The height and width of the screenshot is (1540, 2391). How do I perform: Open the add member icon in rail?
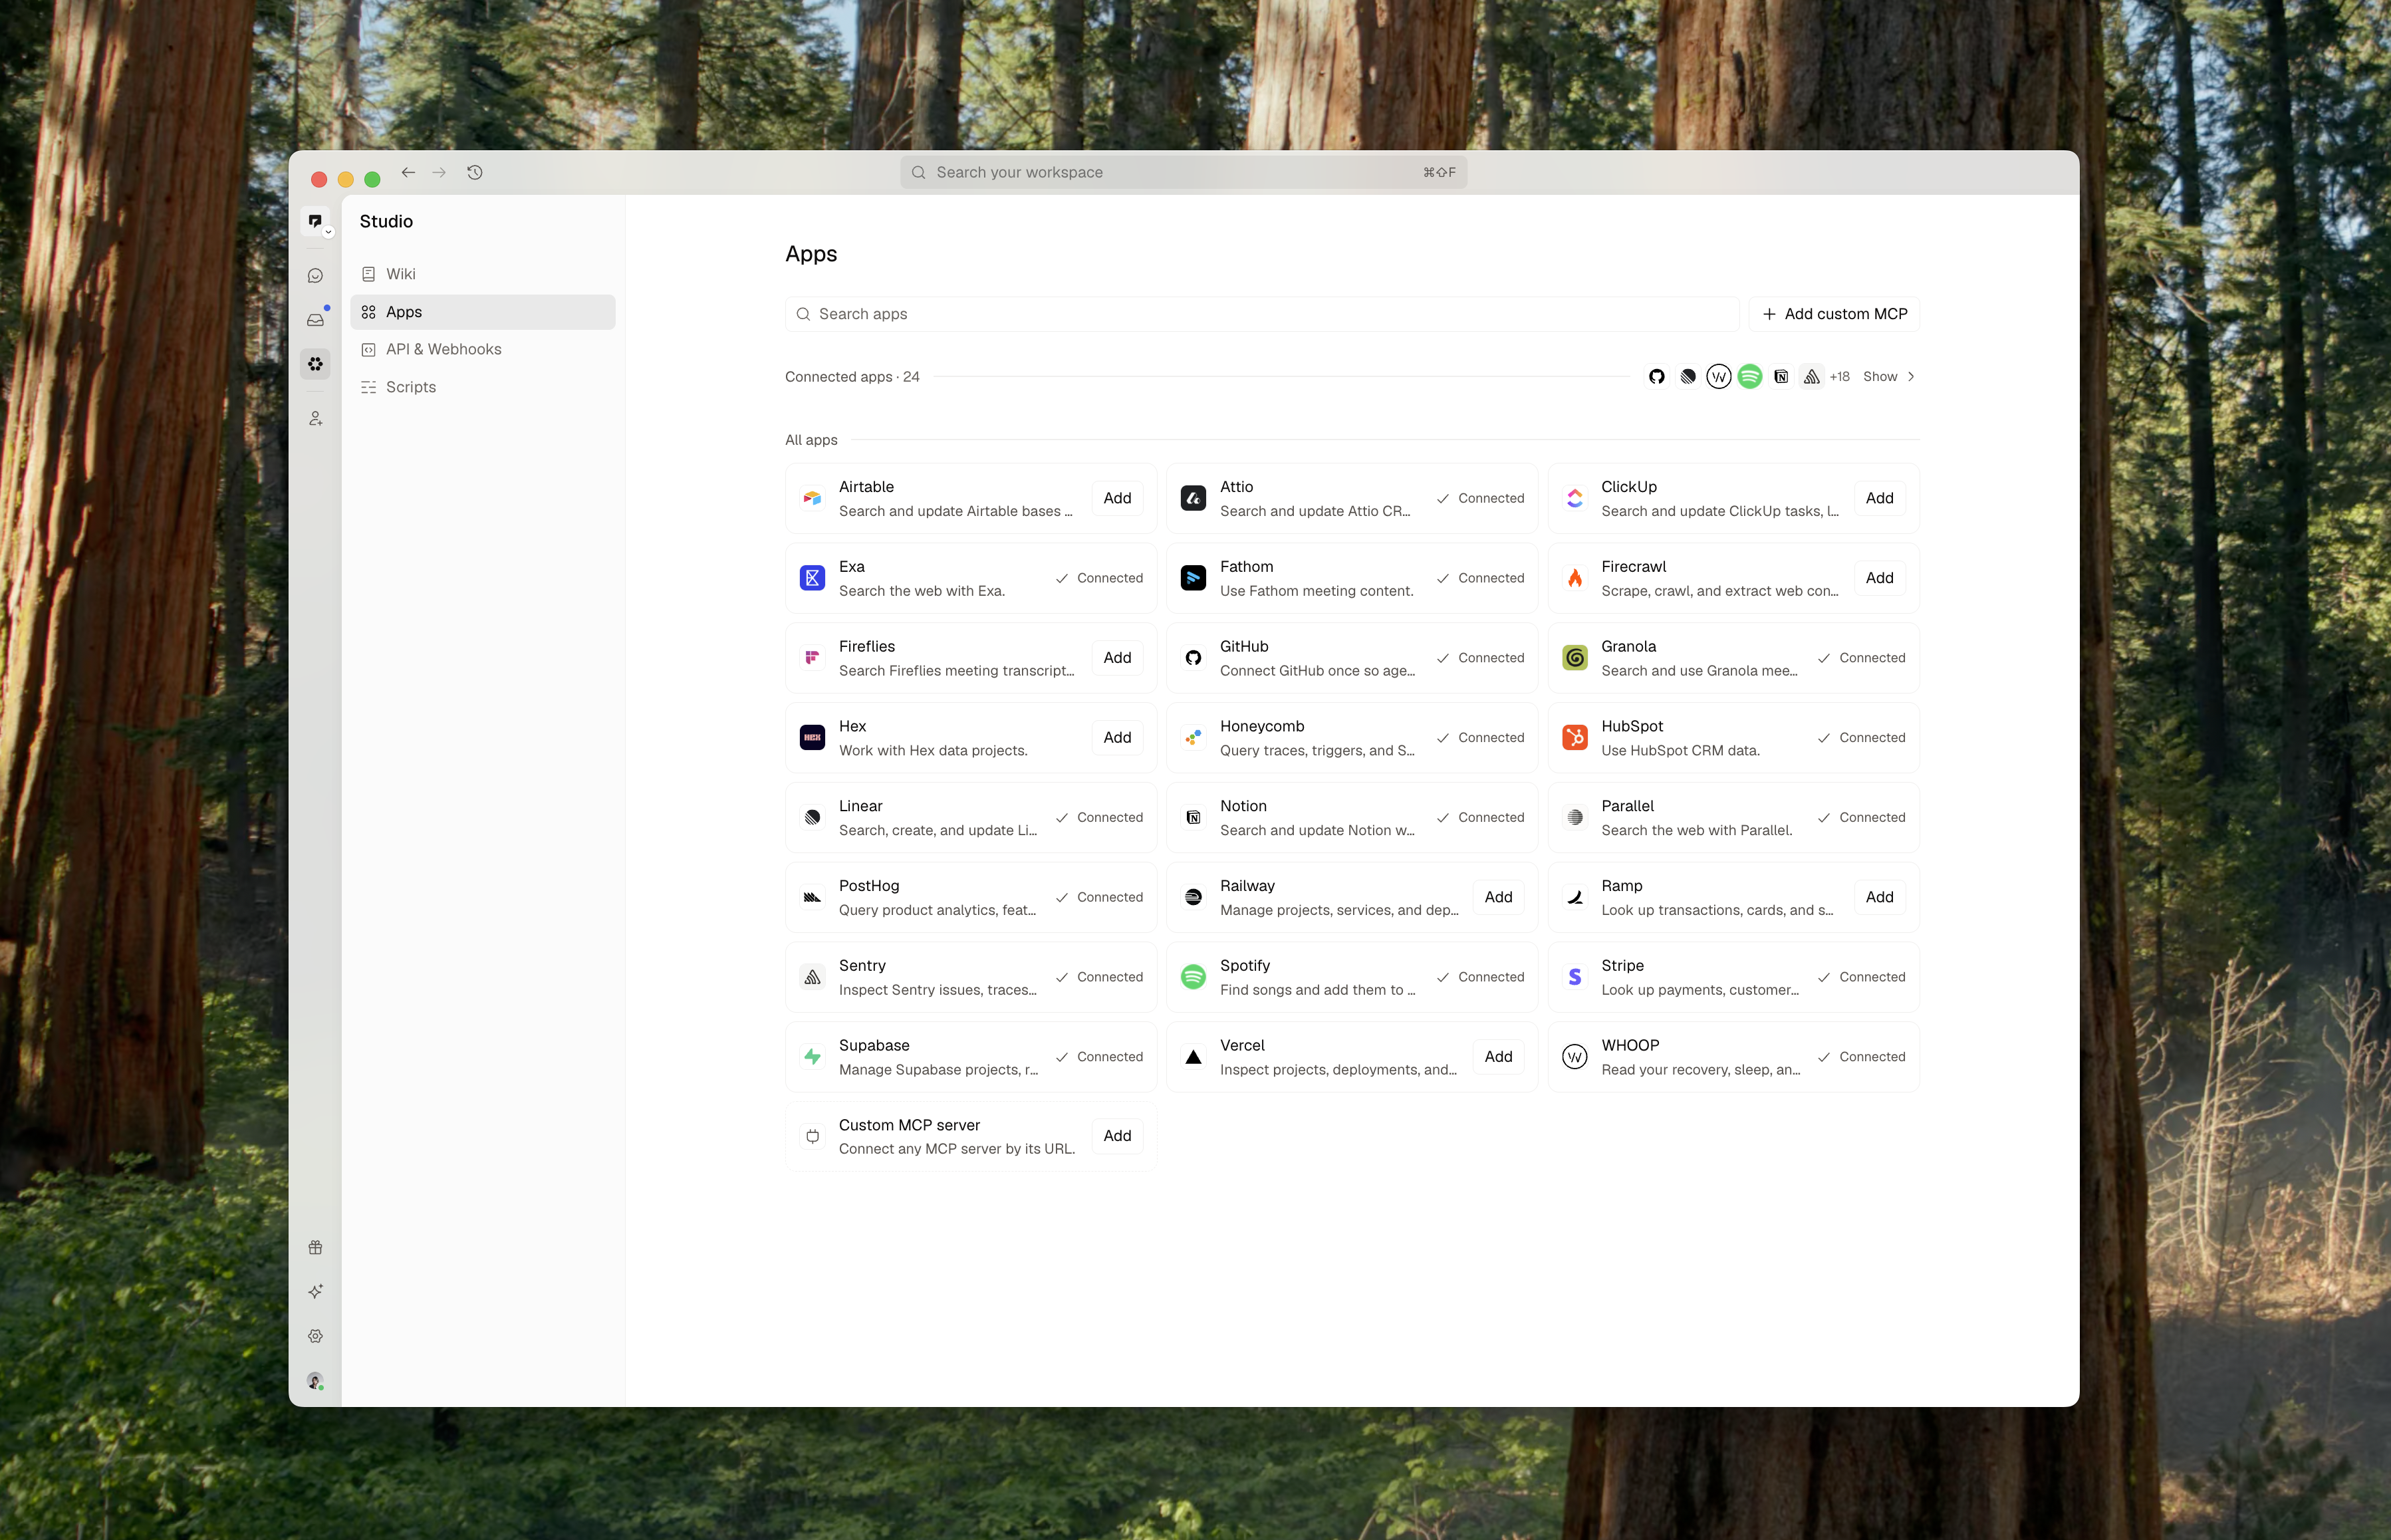tap(315, 419)
